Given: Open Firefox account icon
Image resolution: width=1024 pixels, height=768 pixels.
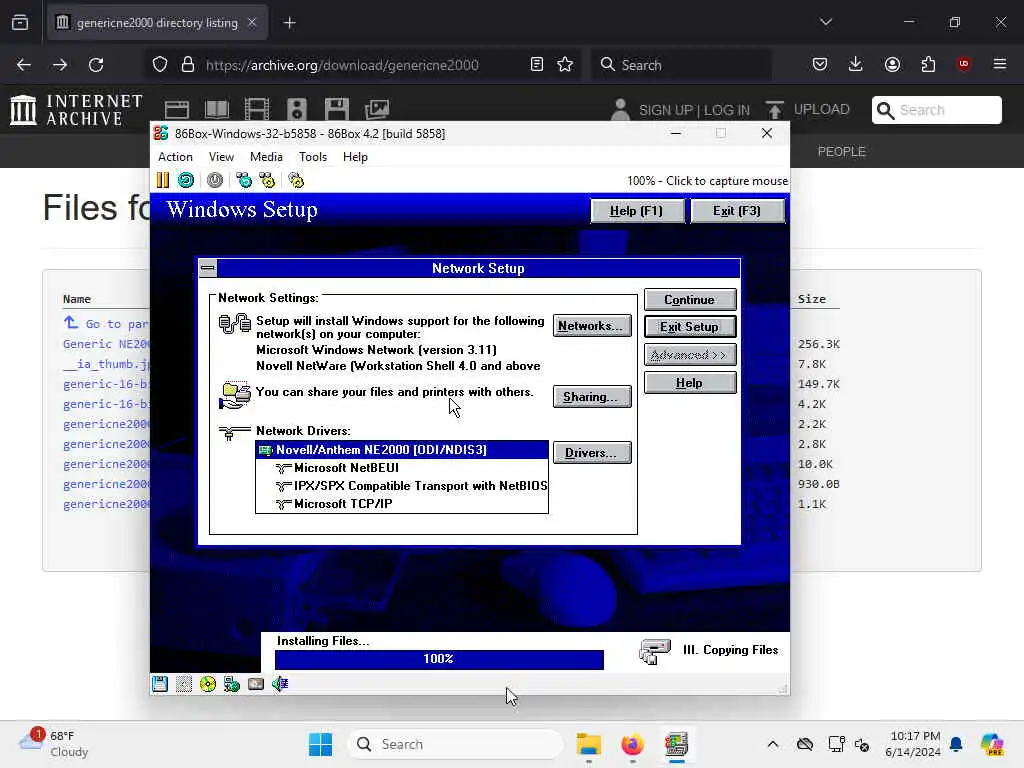Looking at the screenshot, I should point(892,64).
